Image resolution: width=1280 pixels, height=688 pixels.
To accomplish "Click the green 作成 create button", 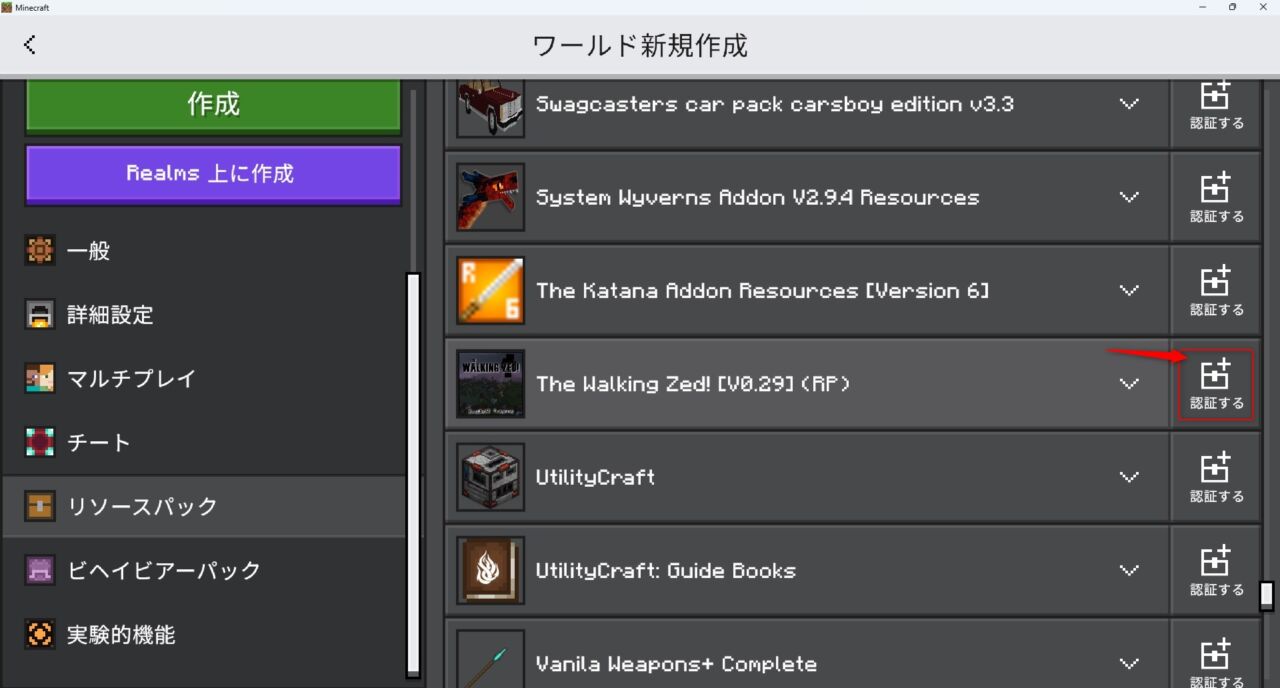I will point(213,104).
